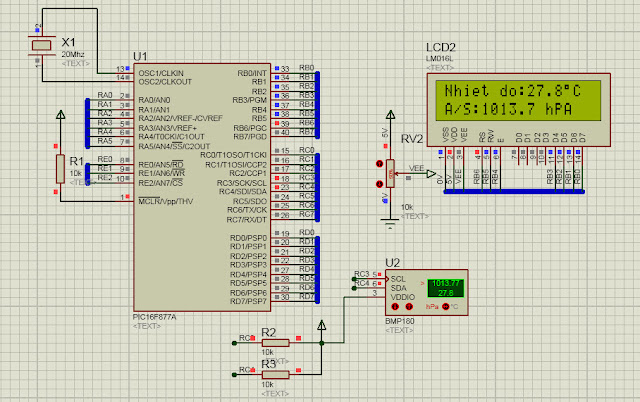Click the R2 reference label
This screenshot has width=640, height=402.
(x=269, y=333)
